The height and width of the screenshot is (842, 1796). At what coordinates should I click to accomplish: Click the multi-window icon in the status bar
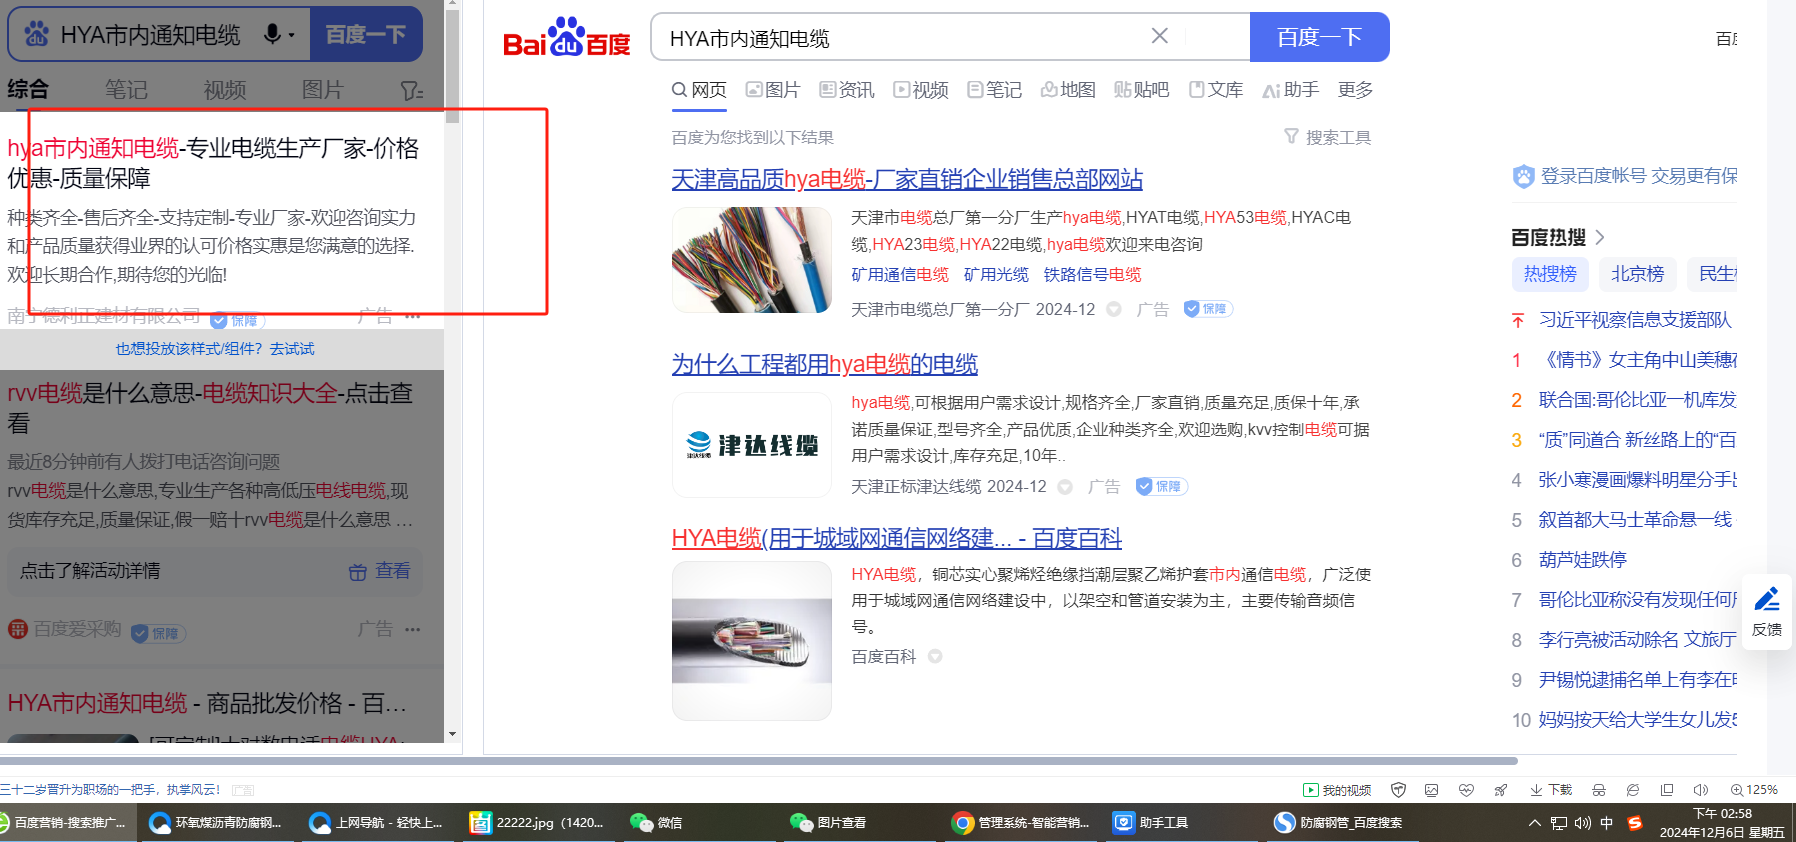click(1667, 790)
